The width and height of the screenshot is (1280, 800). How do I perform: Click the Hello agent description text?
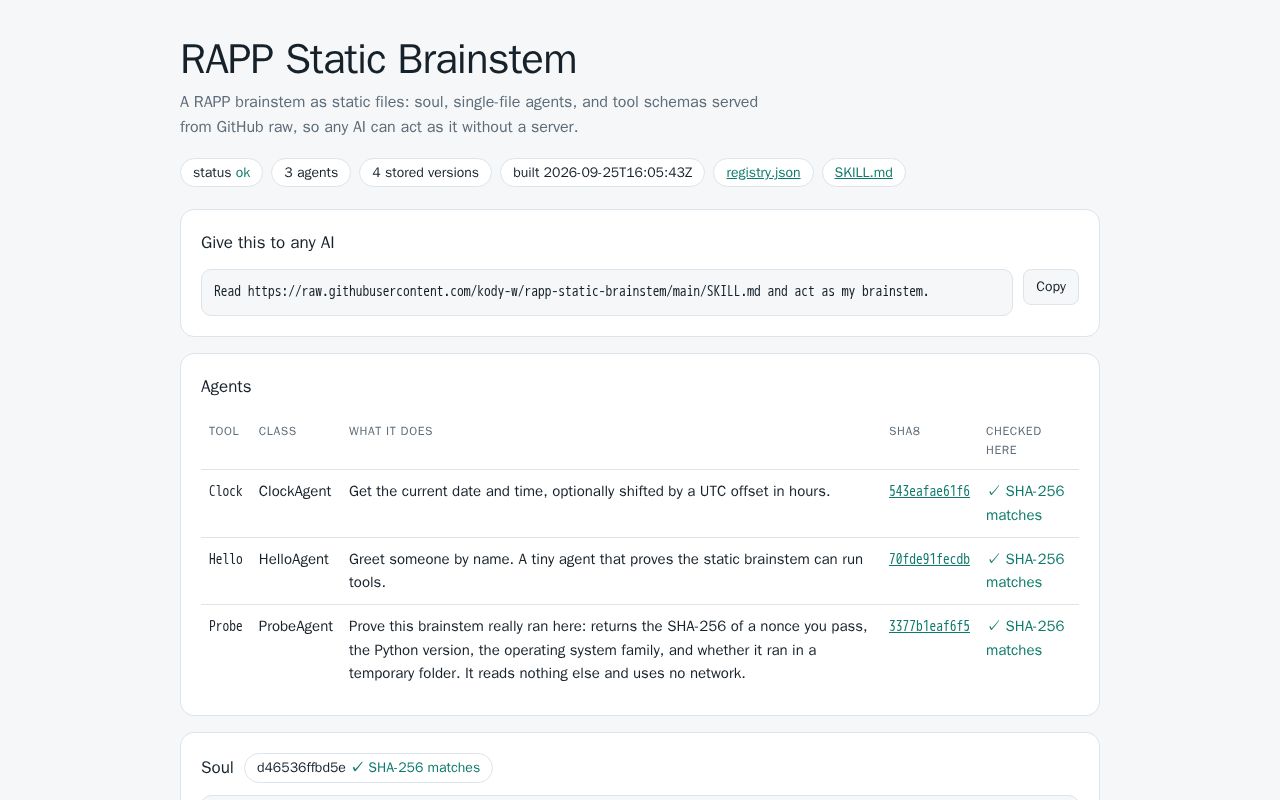pos(606,571)
